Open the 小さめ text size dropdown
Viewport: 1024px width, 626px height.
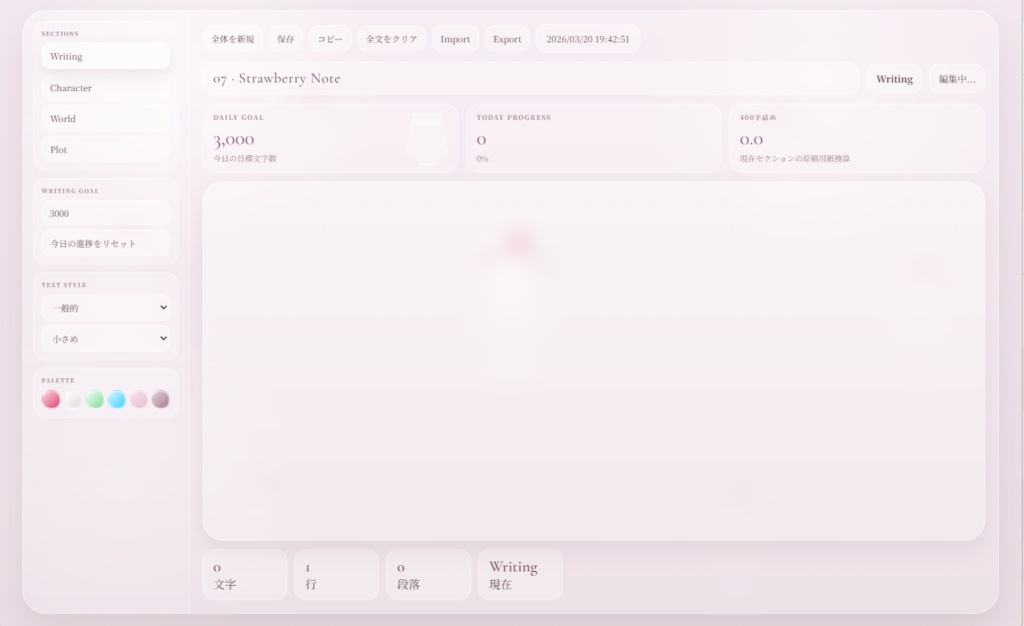pos(105,339)
